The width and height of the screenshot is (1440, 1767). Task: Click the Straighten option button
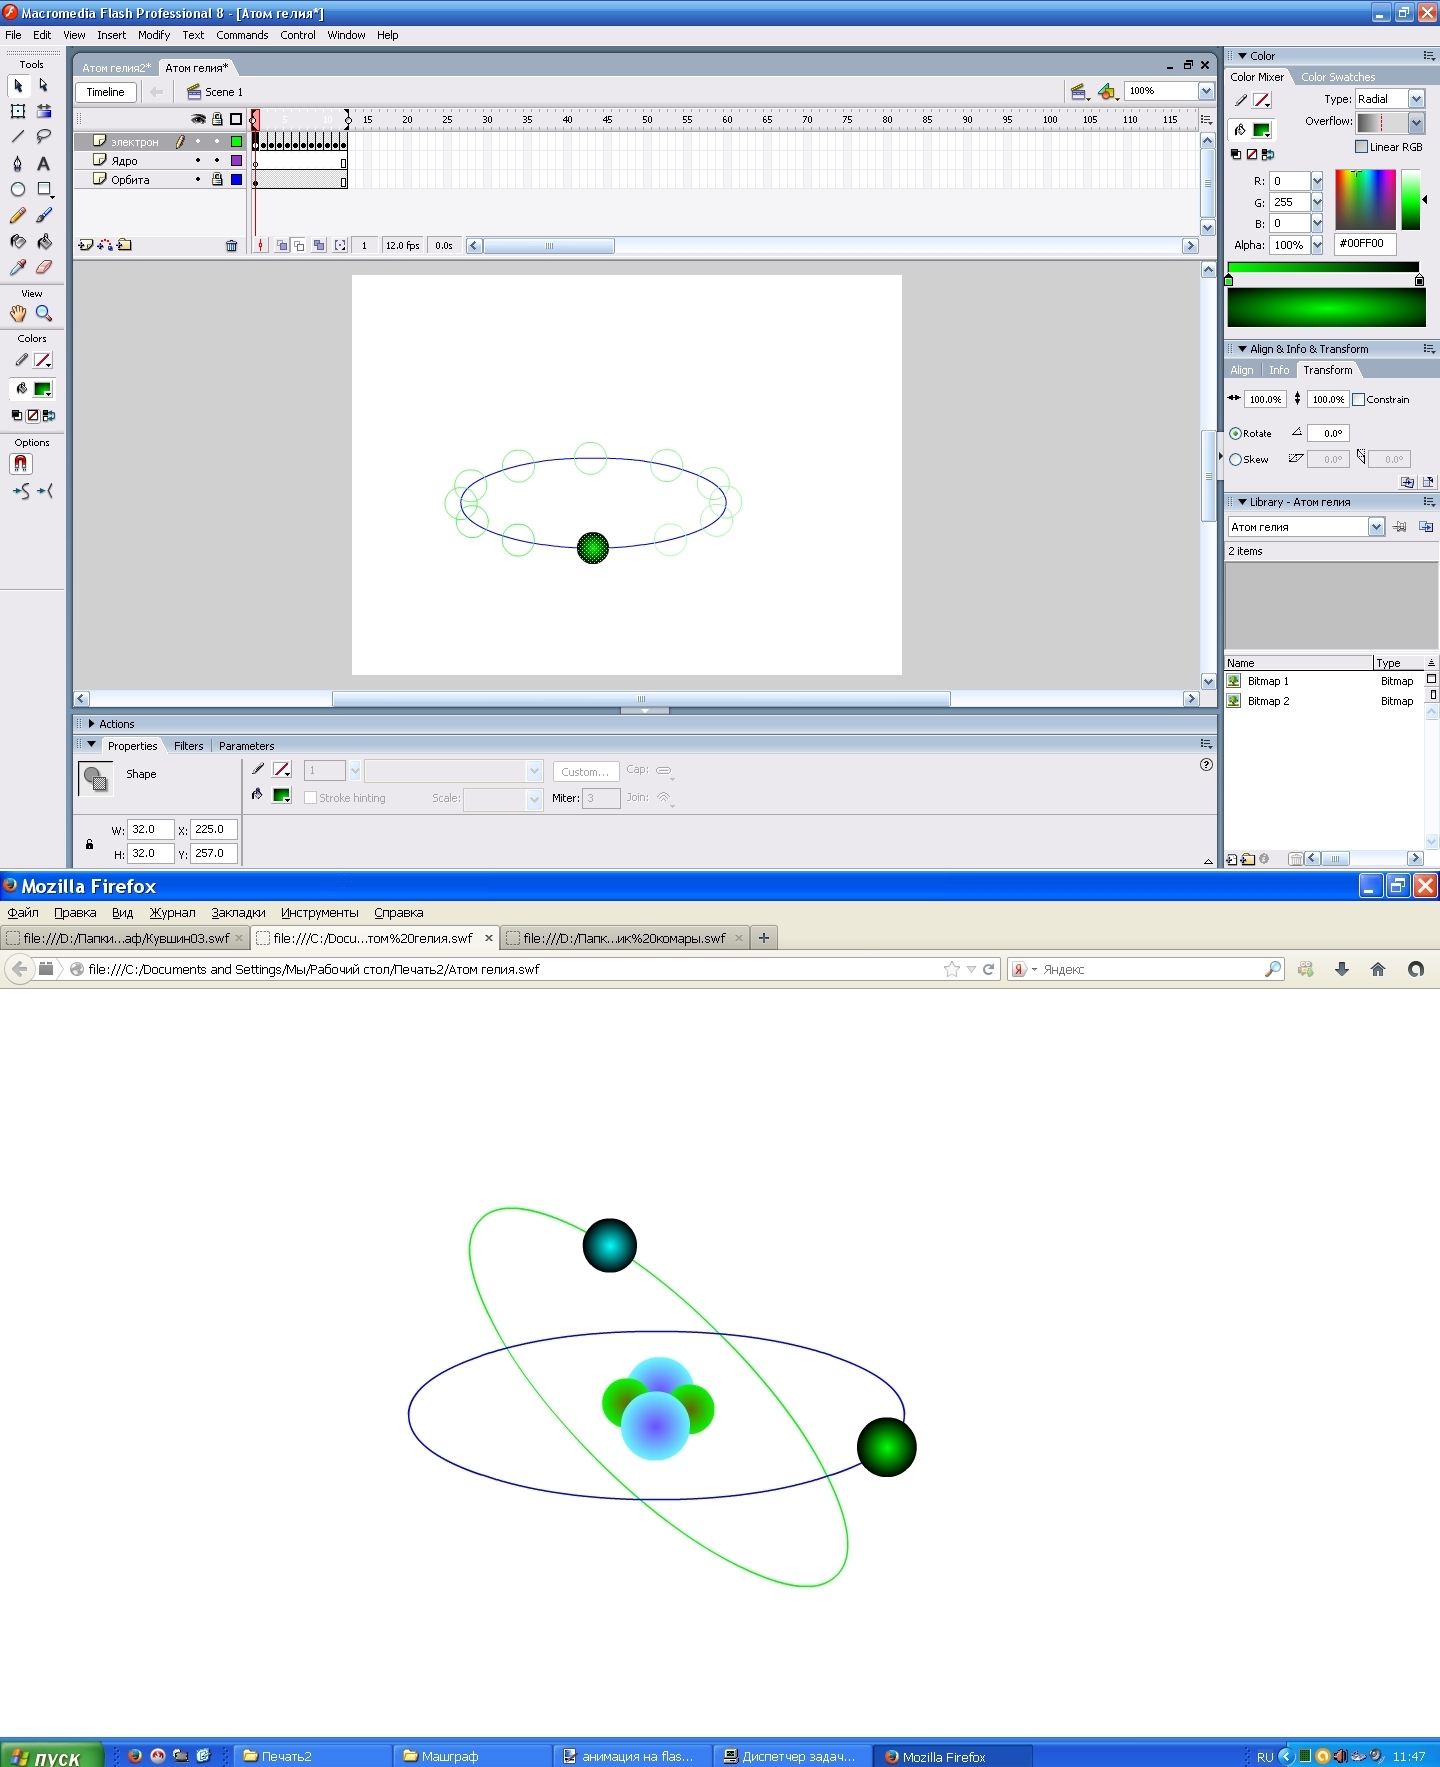45,491
